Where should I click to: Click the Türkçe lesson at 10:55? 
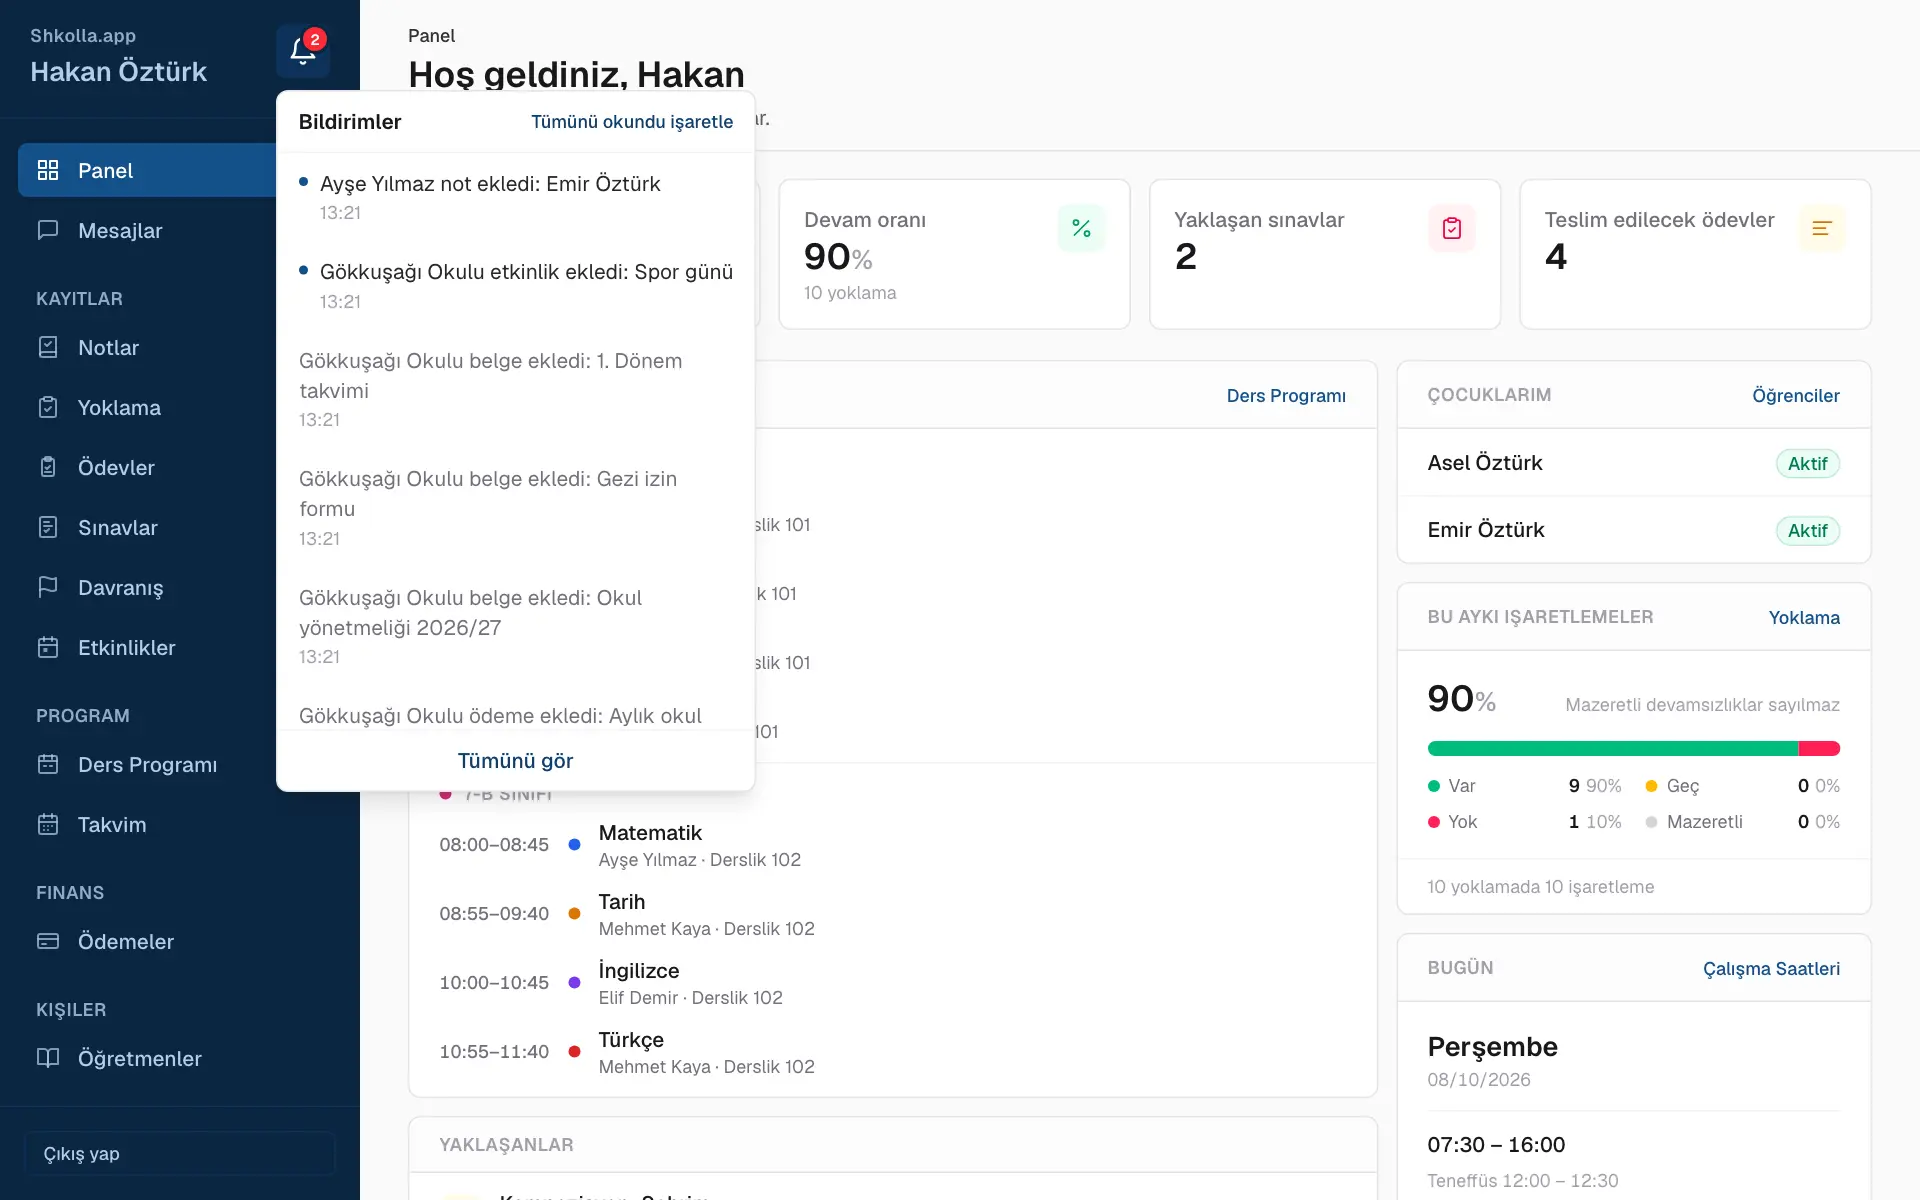point(892,1052)
